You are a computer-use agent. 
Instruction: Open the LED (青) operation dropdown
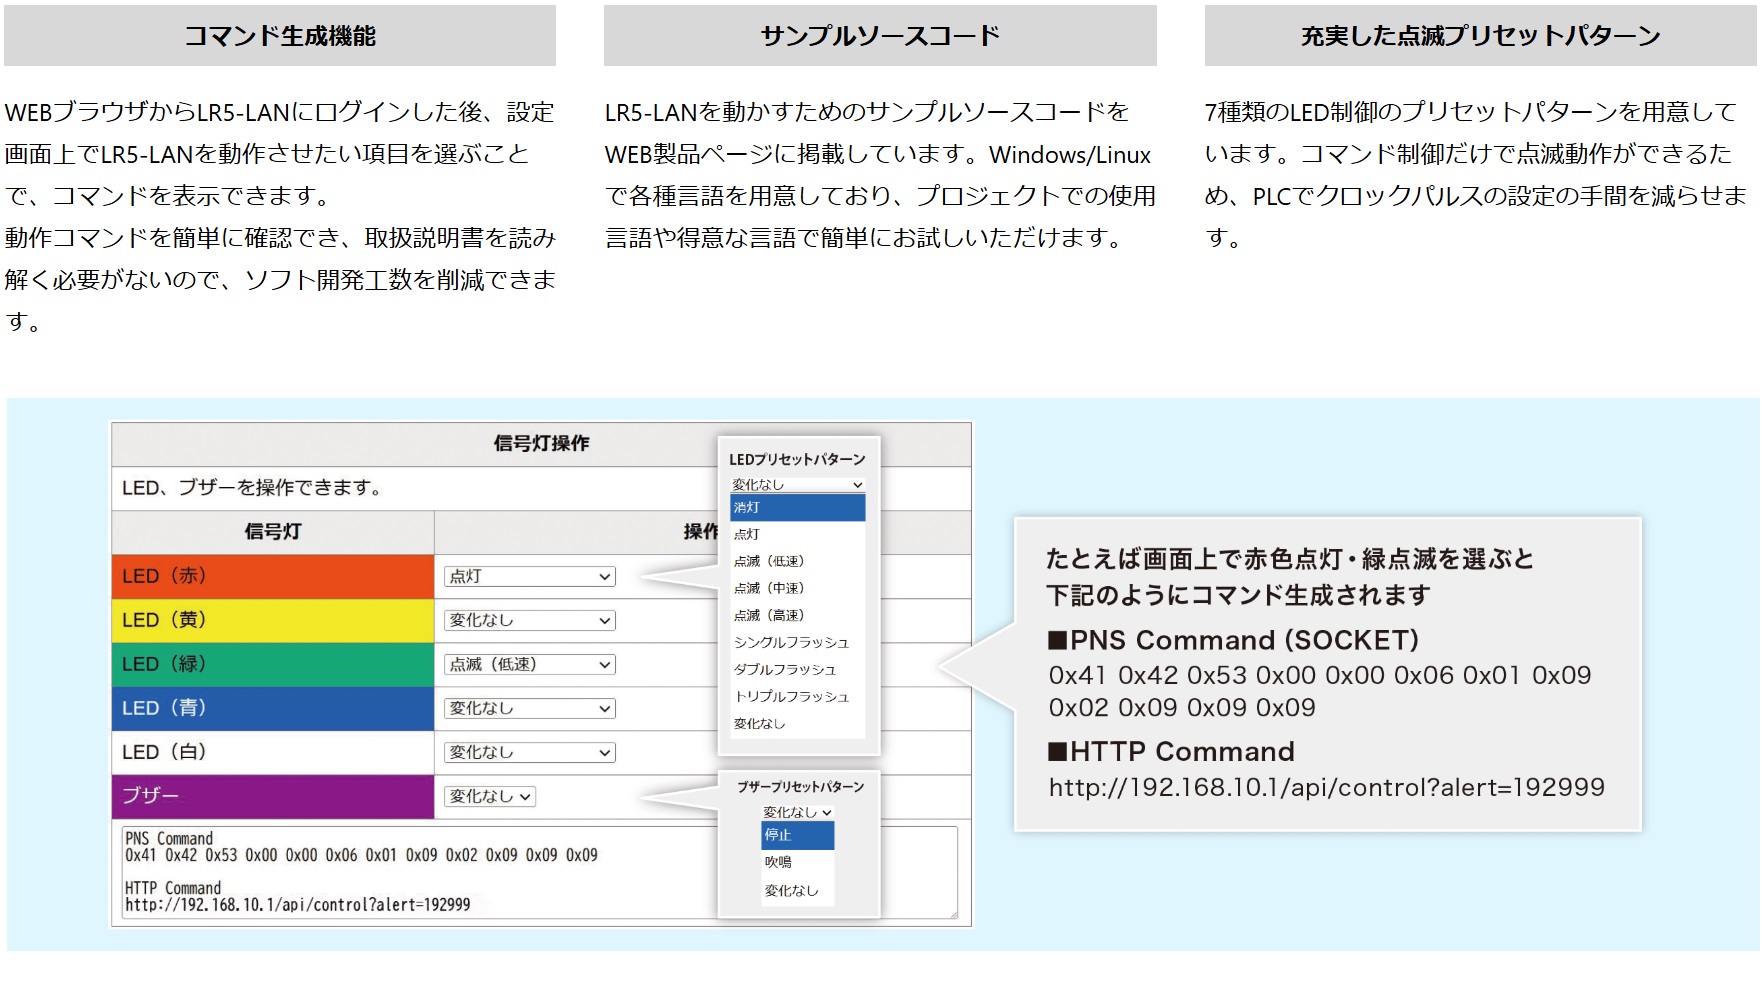coord(529,709)
